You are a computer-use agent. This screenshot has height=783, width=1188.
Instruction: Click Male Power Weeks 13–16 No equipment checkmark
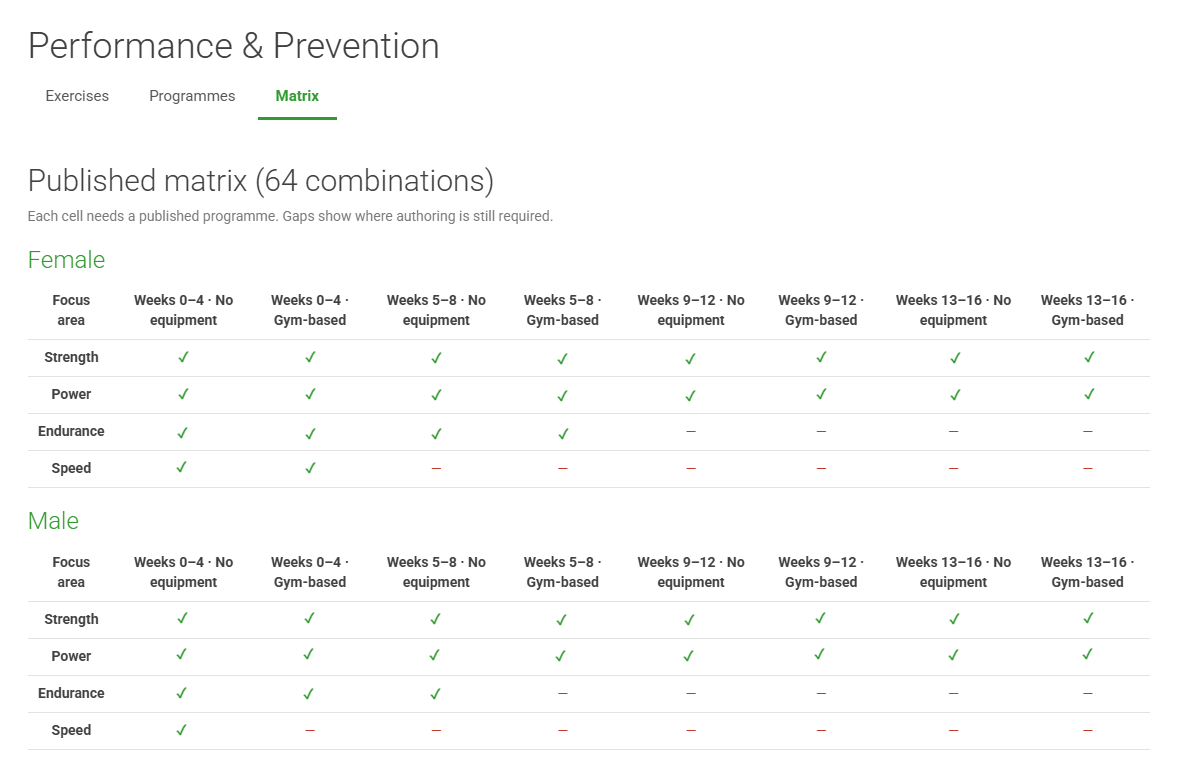[x=953, y=655]
